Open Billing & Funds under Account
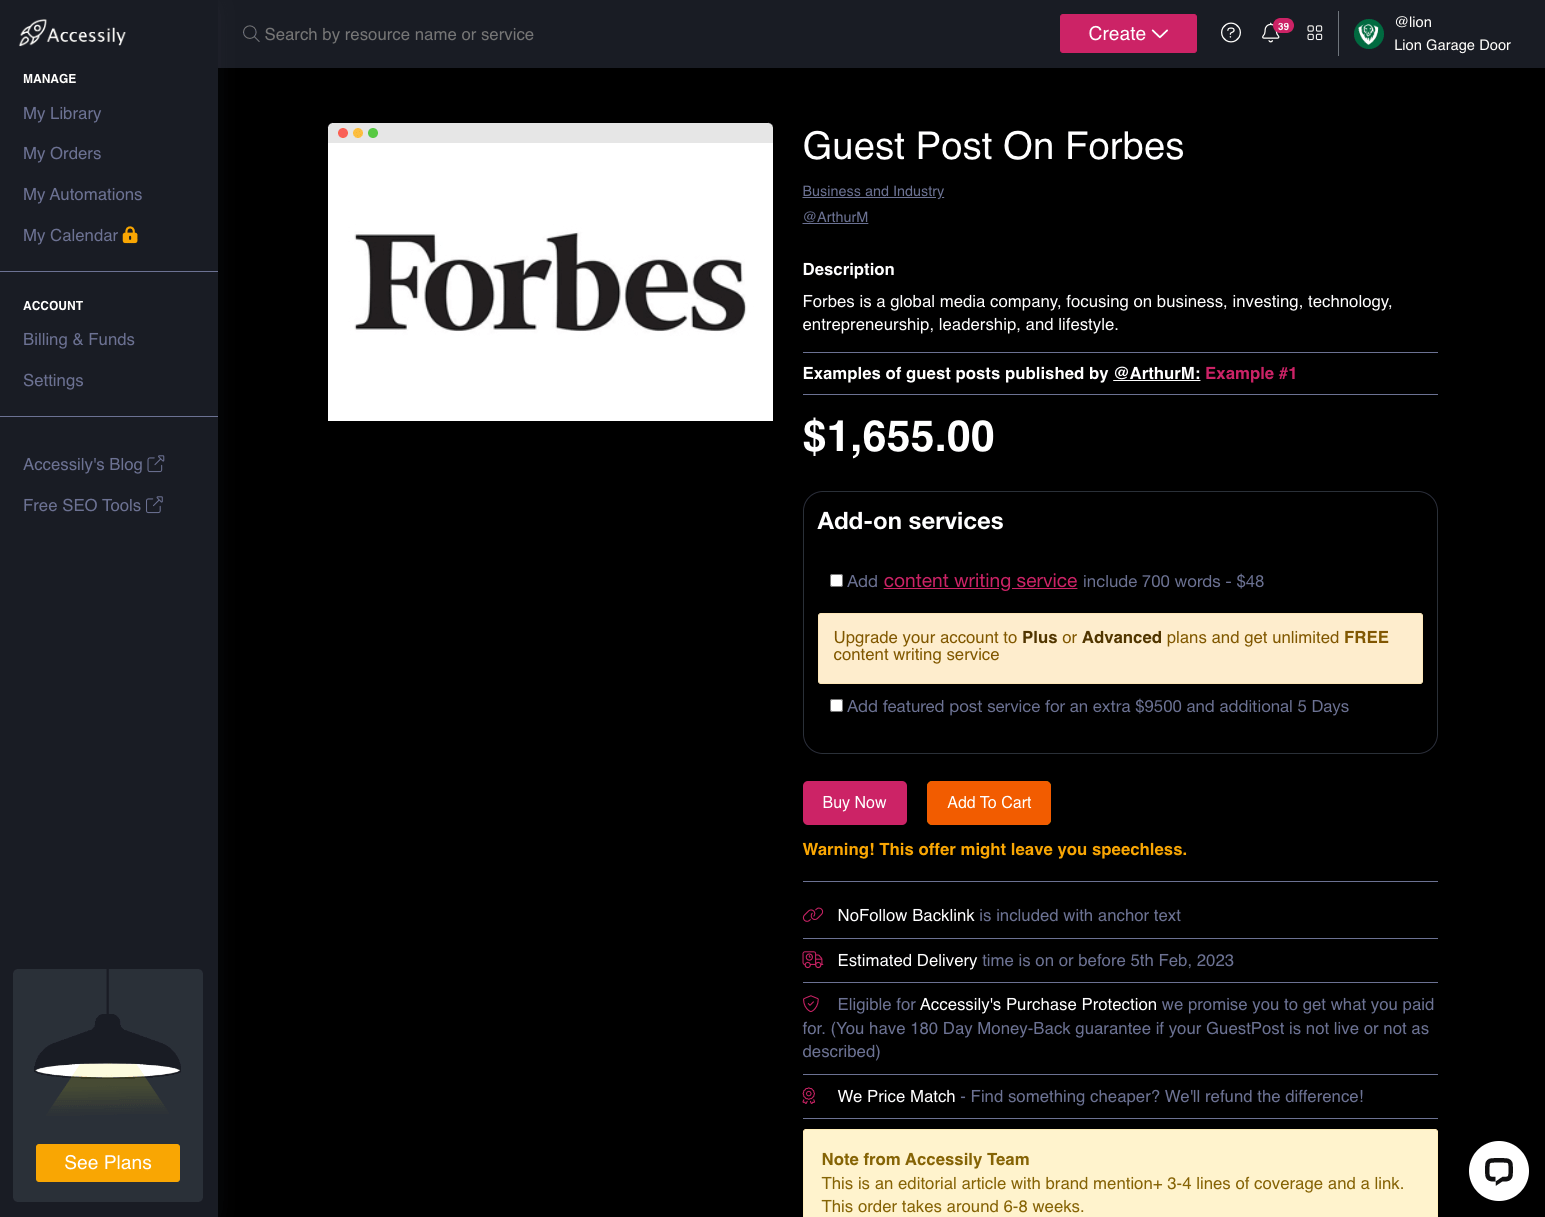The width and height of the screenshot is (1545, 1217). click(78, 339)
